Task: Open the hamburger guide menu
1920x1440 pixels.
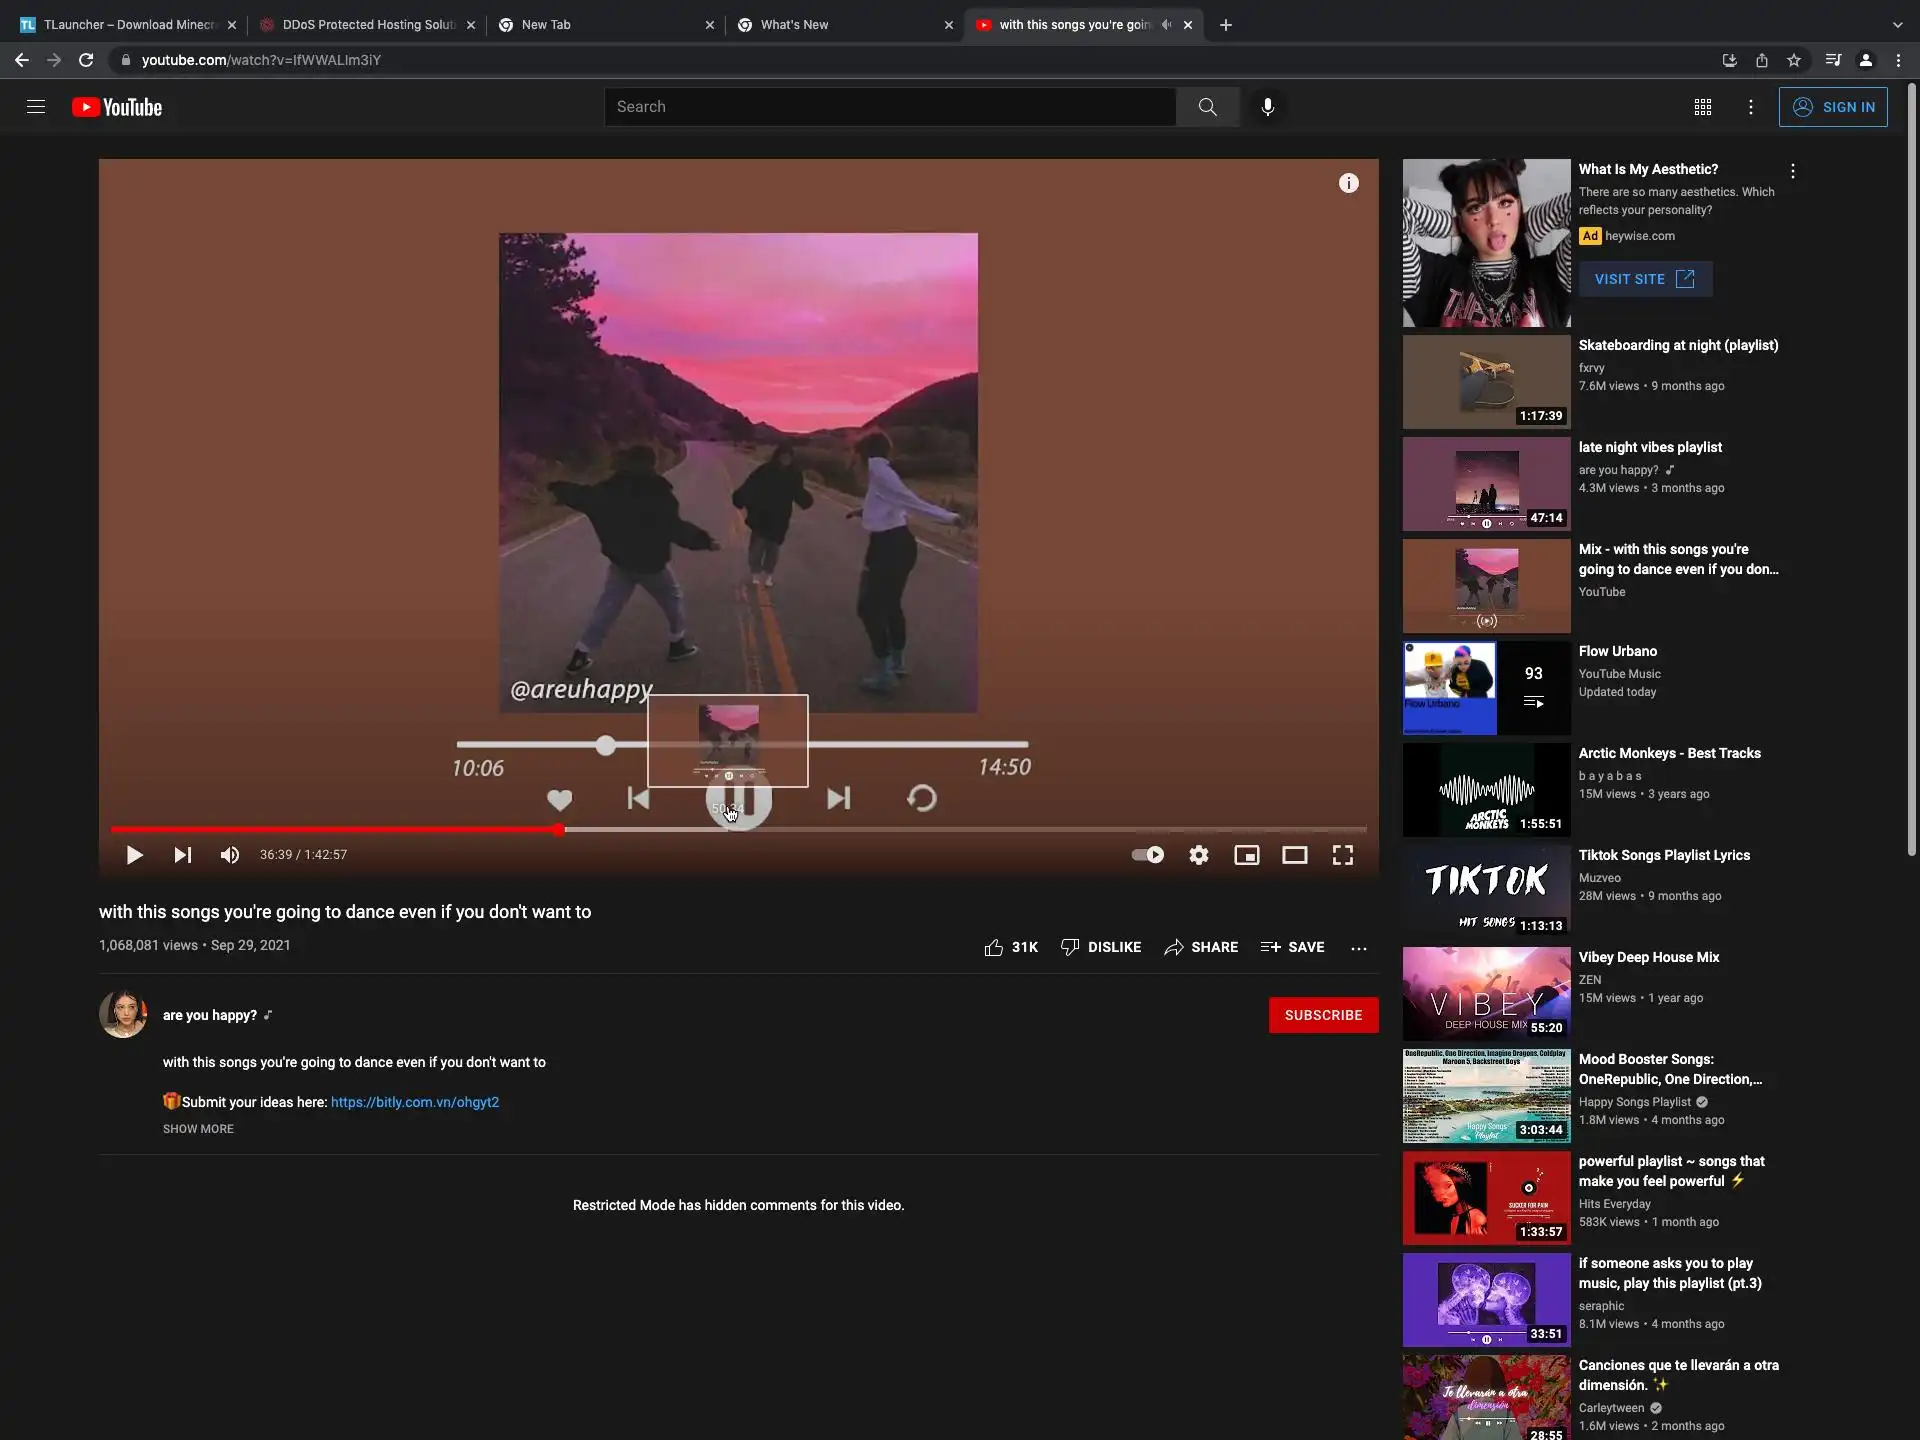Action: pyautogui.click(x=36, y=107)
